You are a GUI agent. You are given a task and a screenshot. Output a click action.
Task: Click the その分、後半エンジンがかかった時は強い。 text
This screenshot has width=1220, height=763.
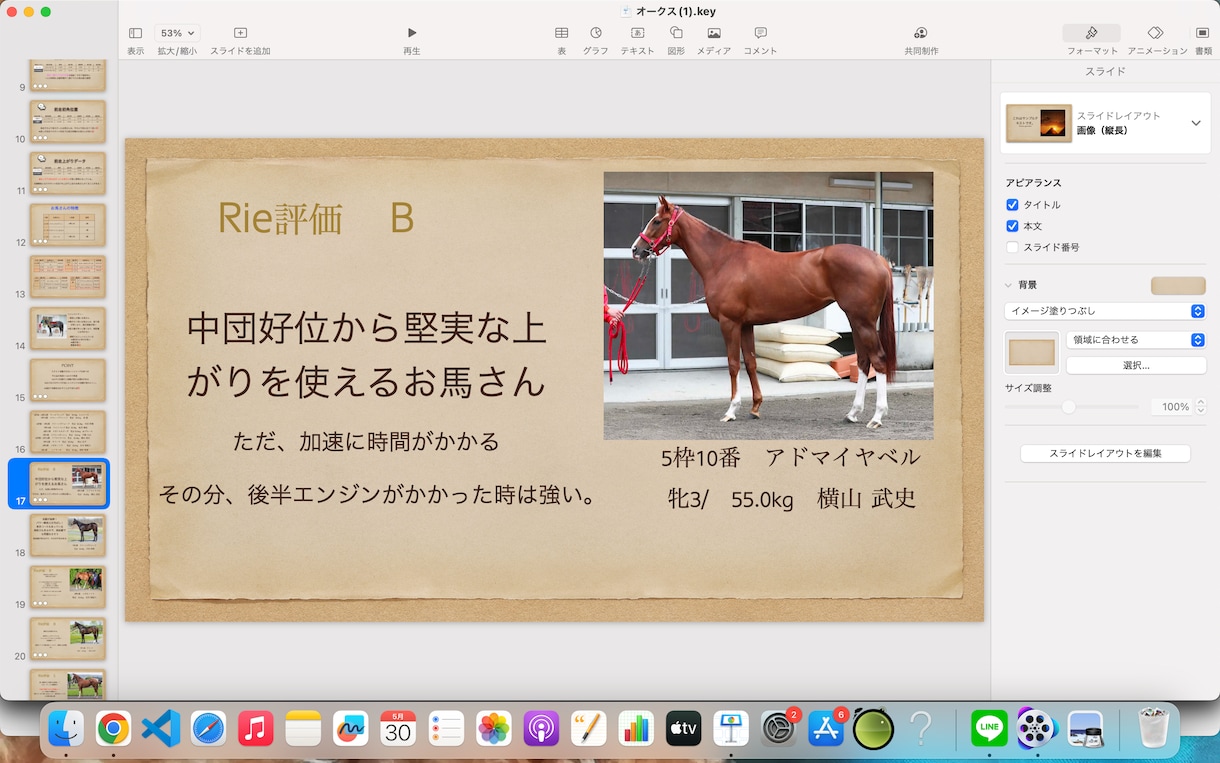tap(378, 495)
